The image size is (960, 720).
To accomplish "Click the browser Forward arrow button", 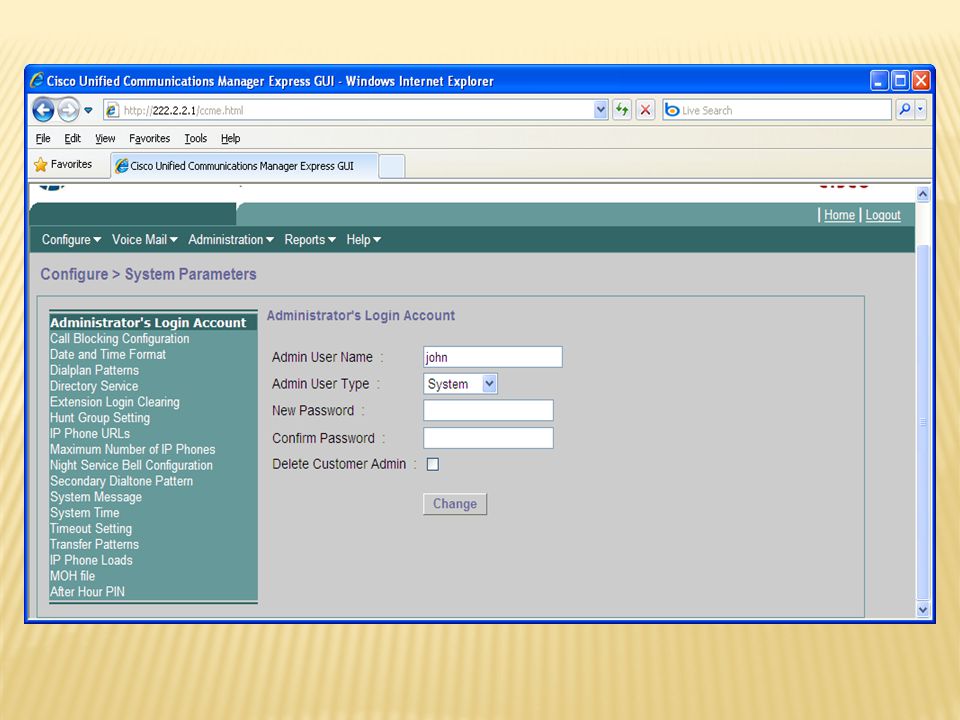I will (x=69, y=110).
